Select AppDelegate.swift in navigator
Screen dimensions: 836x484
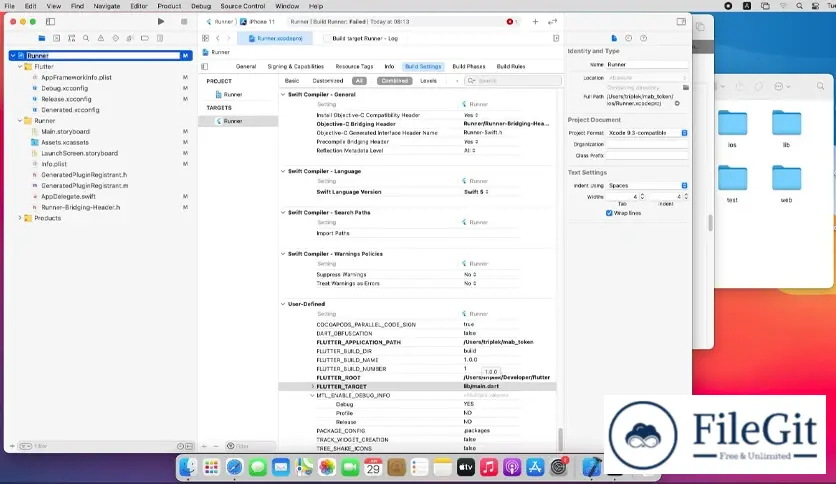[68, 197]
